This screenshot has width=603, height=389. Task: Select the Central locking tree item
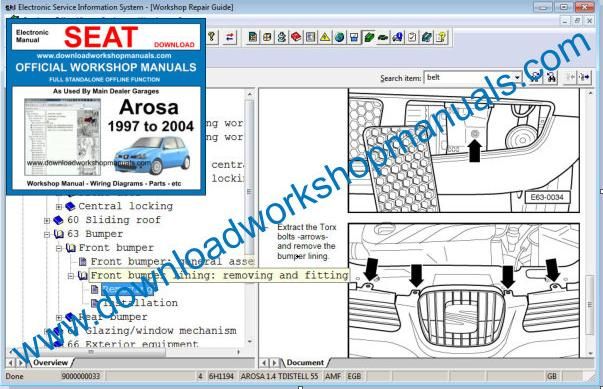[126, 206]
